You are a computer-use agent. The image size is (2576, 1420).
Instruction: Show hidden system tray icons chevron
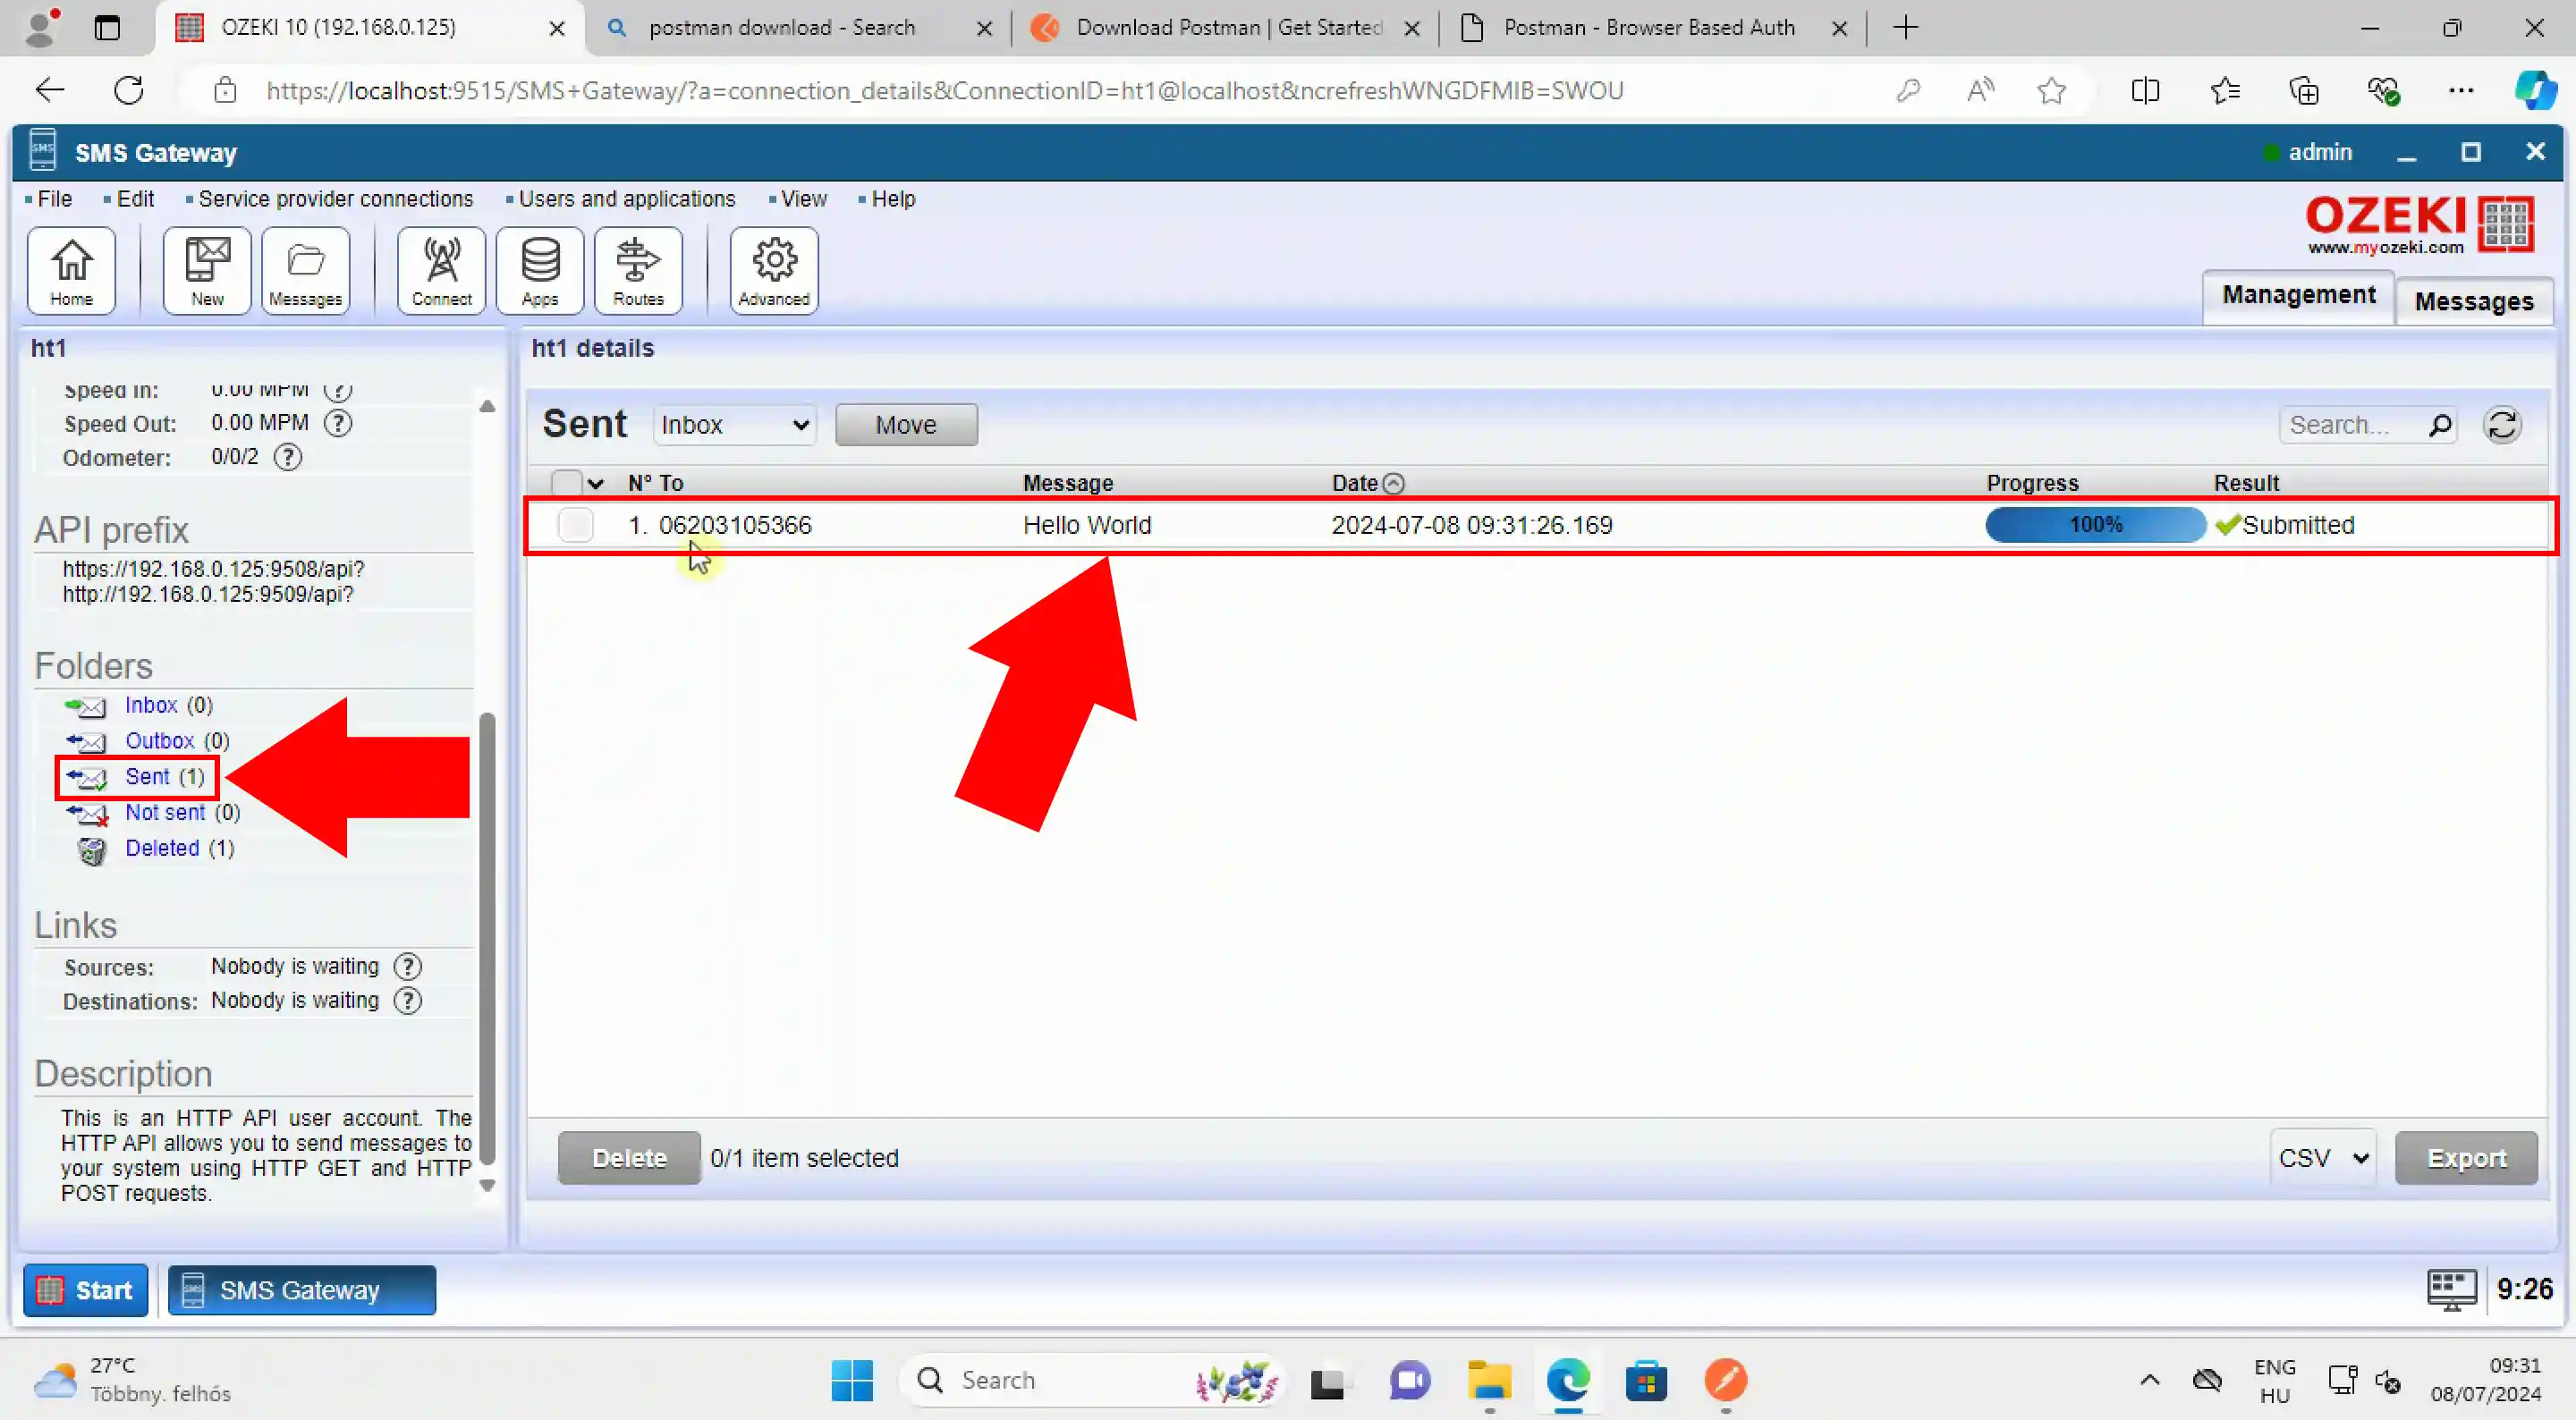(x=2150, y=1381)
